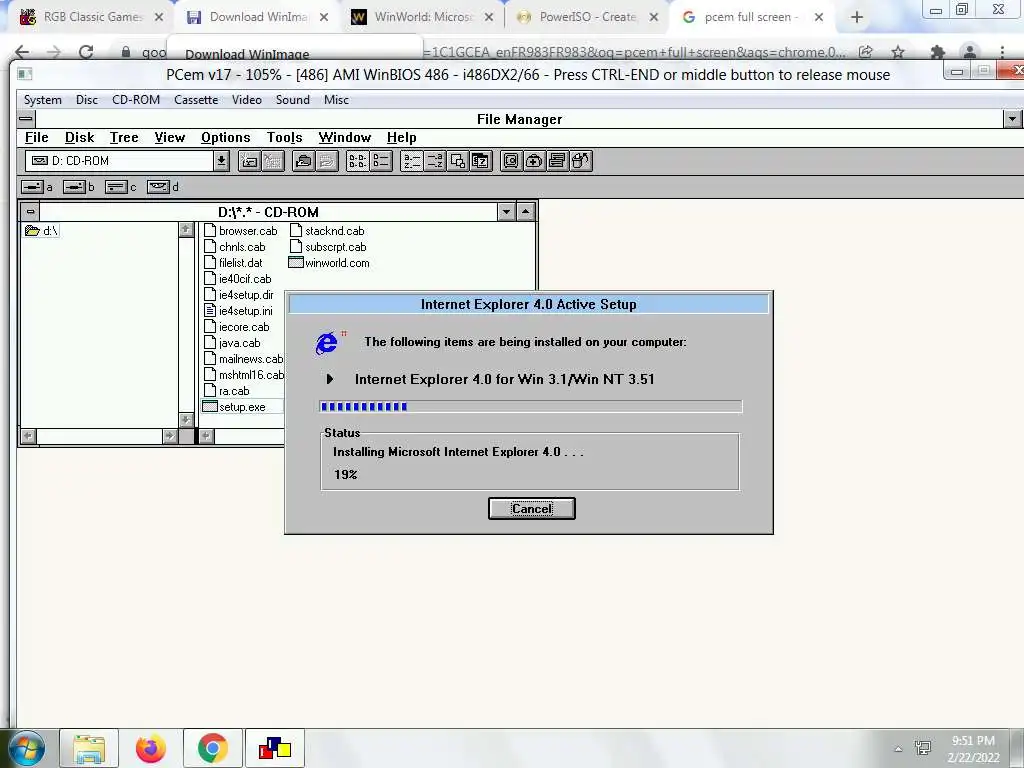Select the d:\ folder in tree

42,231
